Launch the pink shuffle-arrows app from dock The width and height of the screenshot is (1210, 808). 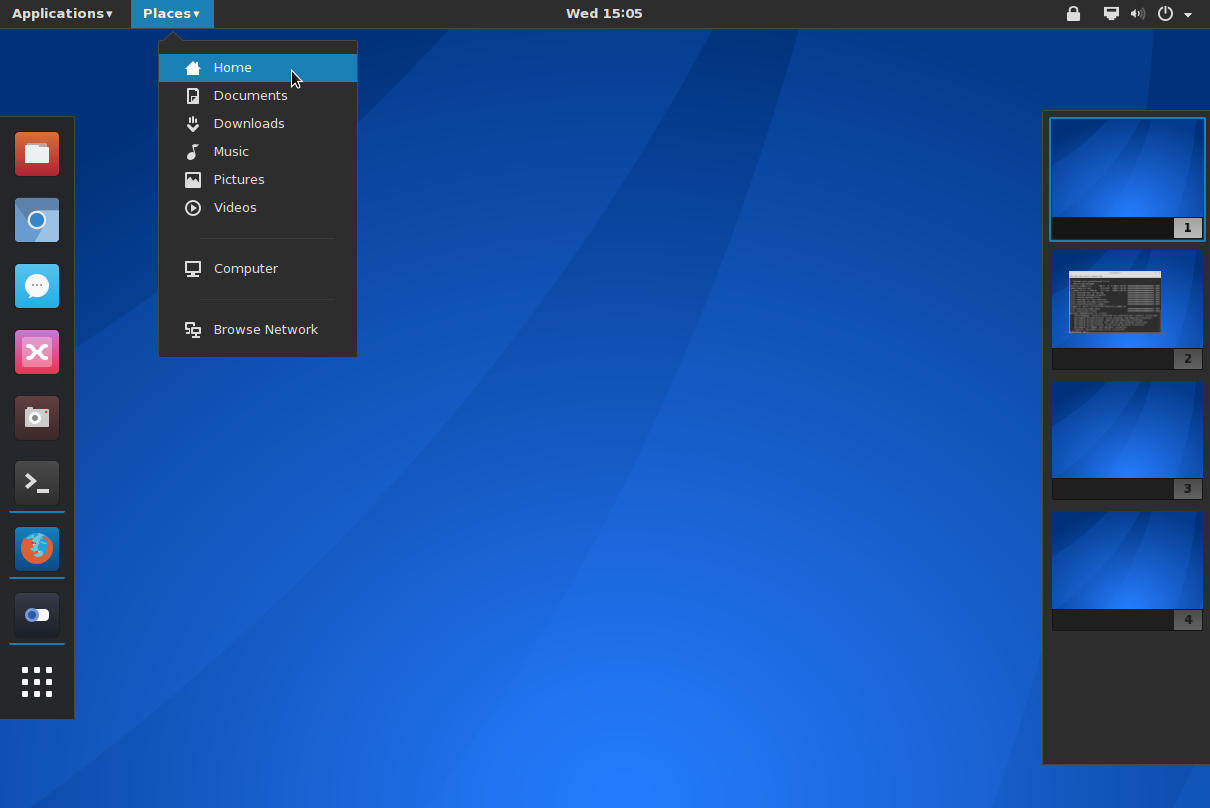pyautogui.click(x=36, y=352)
